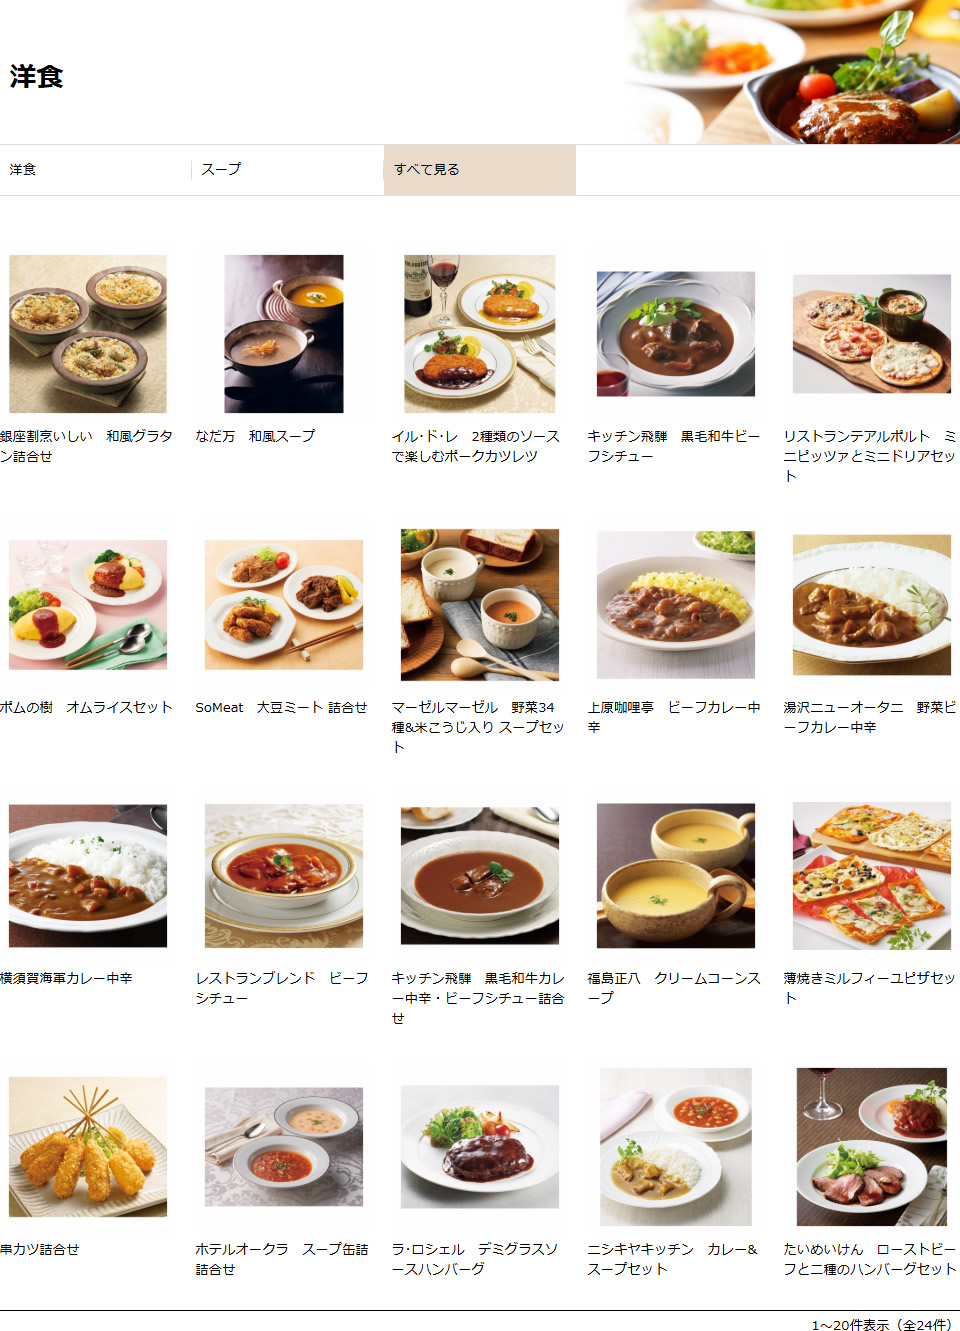960x1331 pixels.
Task: Open the ホテルオークラ スープ缶詰 詰合せ link
Action: coord(282,1259)
